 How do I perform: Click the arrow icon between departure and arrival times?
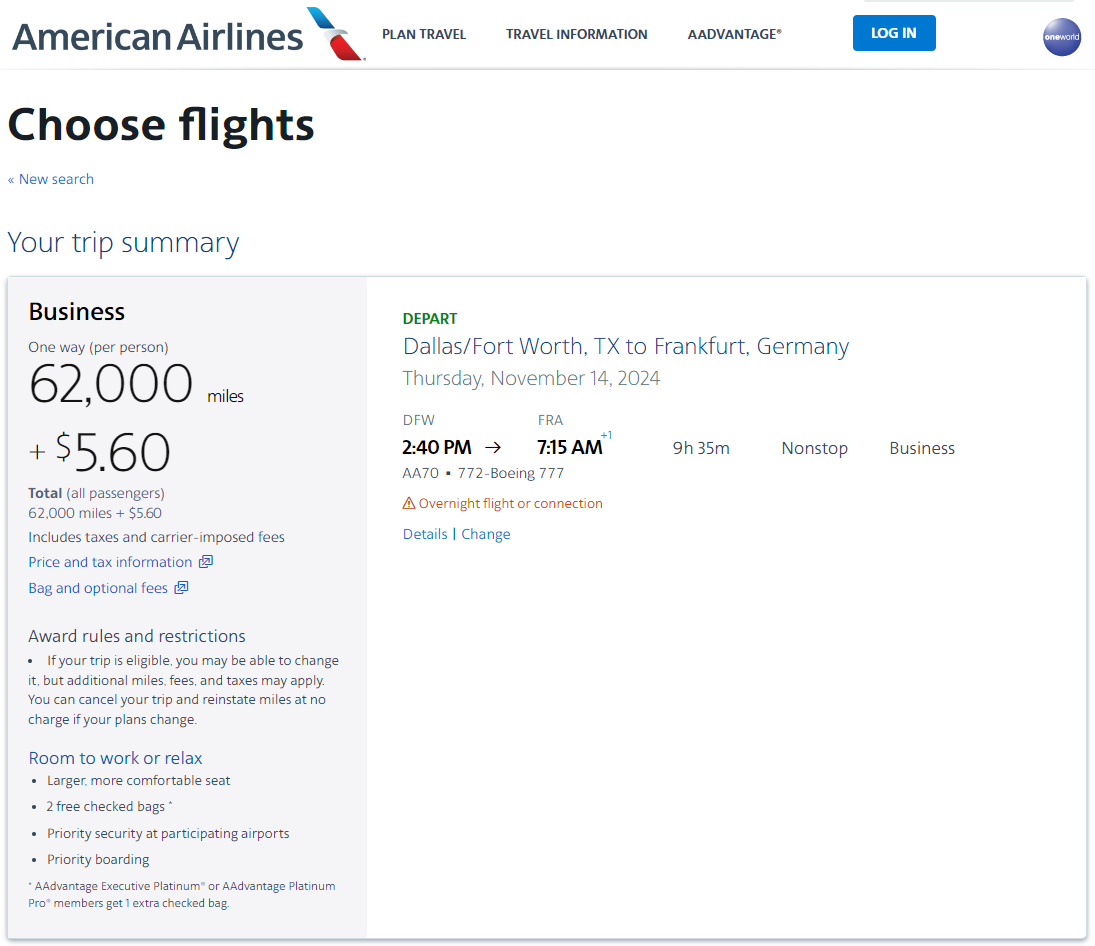(493, 447)
